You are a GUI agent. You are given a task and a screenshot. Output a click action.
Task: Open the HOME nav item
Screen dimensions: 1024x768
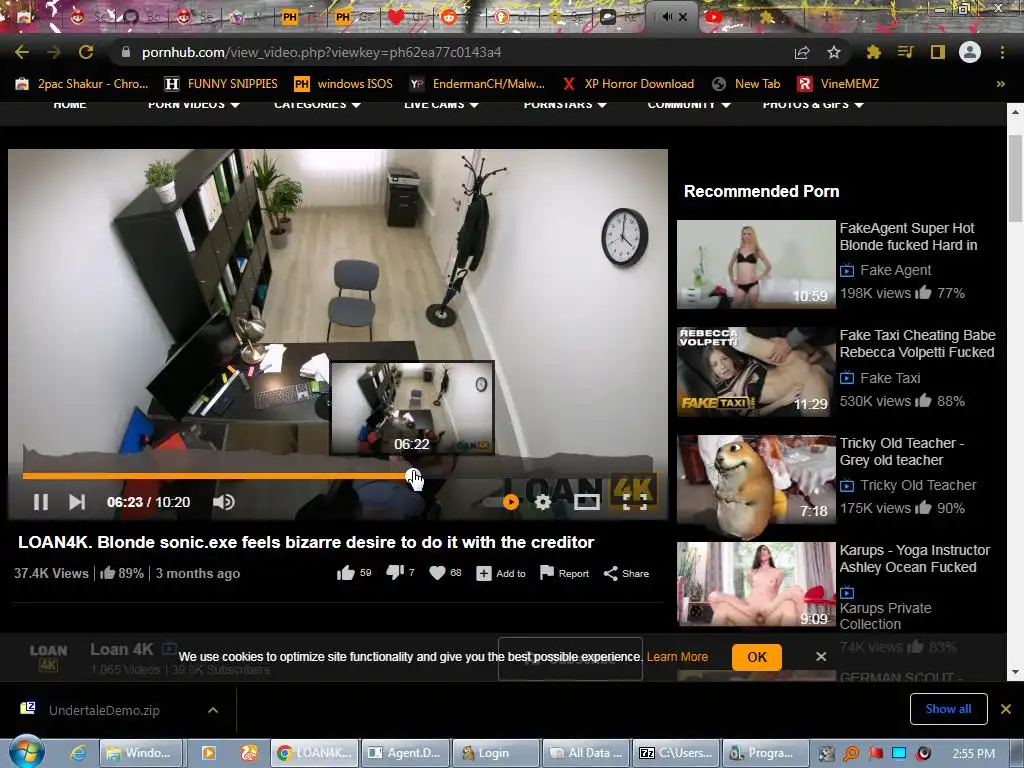point(70,104)
